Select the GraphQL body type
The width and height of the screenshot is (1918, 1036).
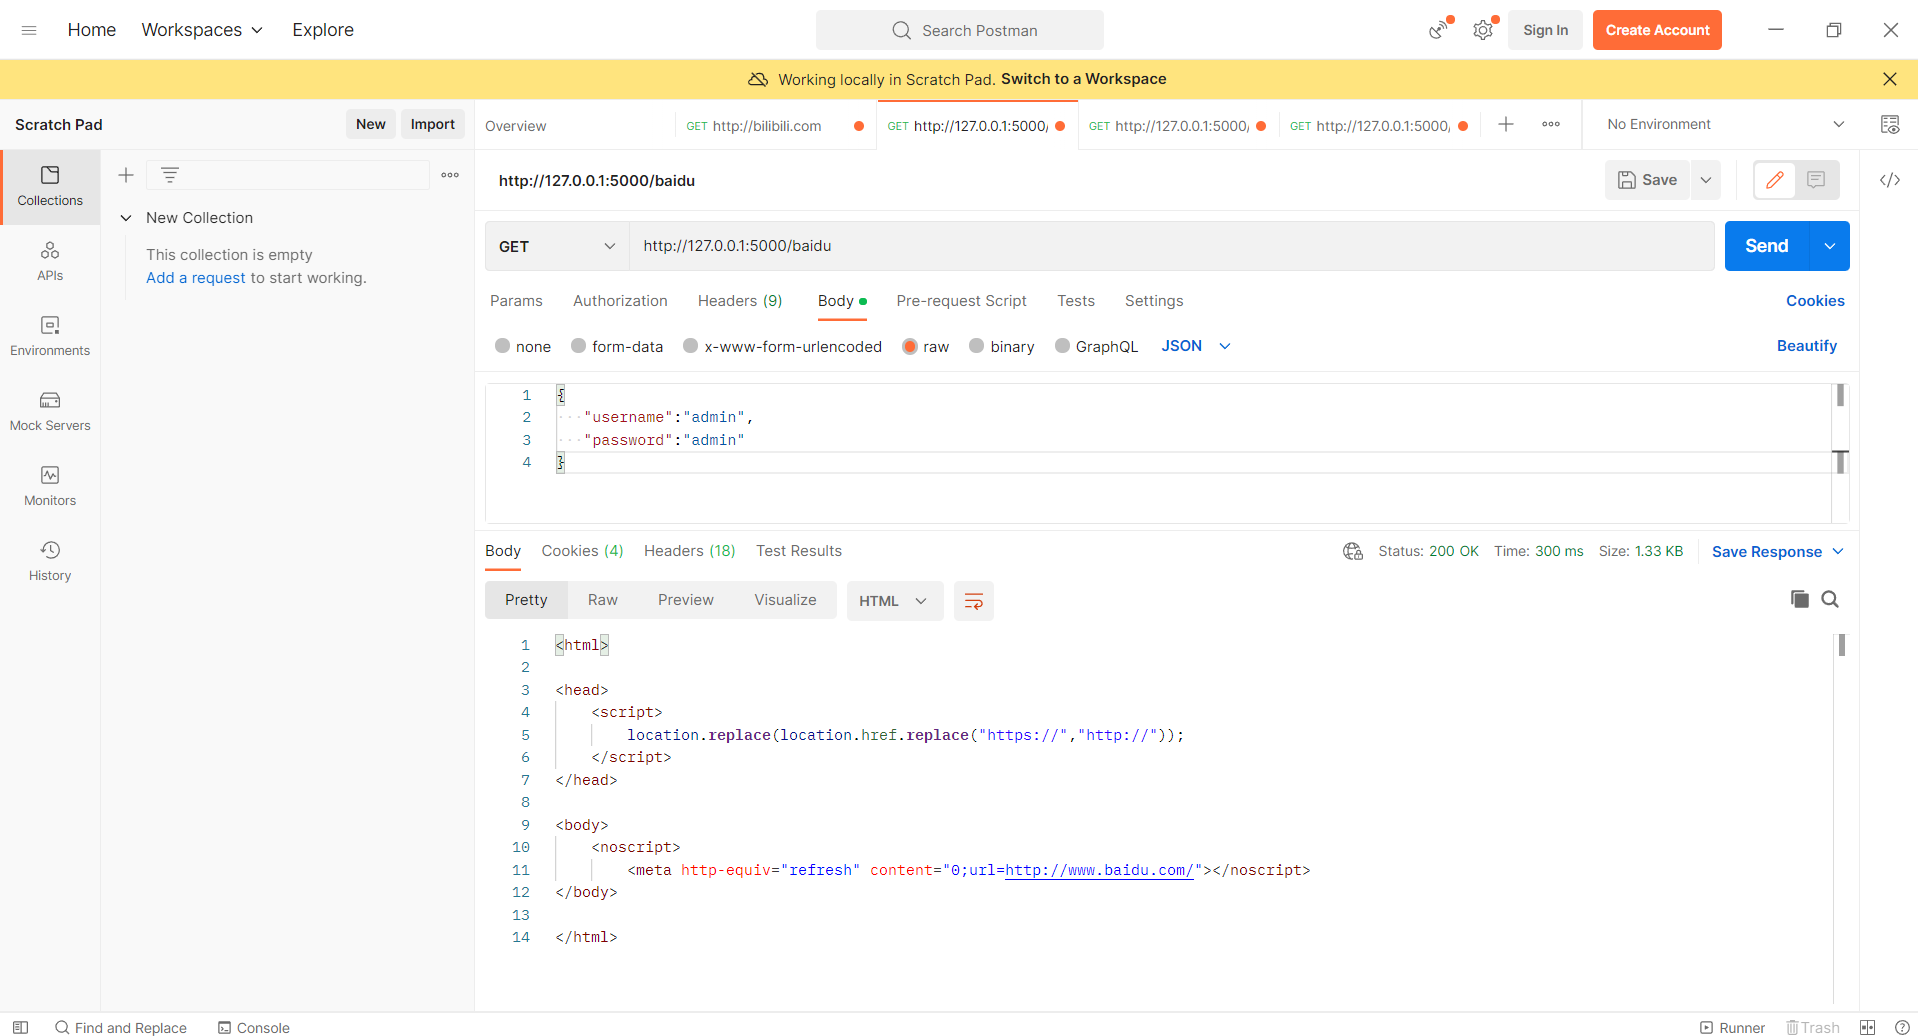pos(1097,346)
